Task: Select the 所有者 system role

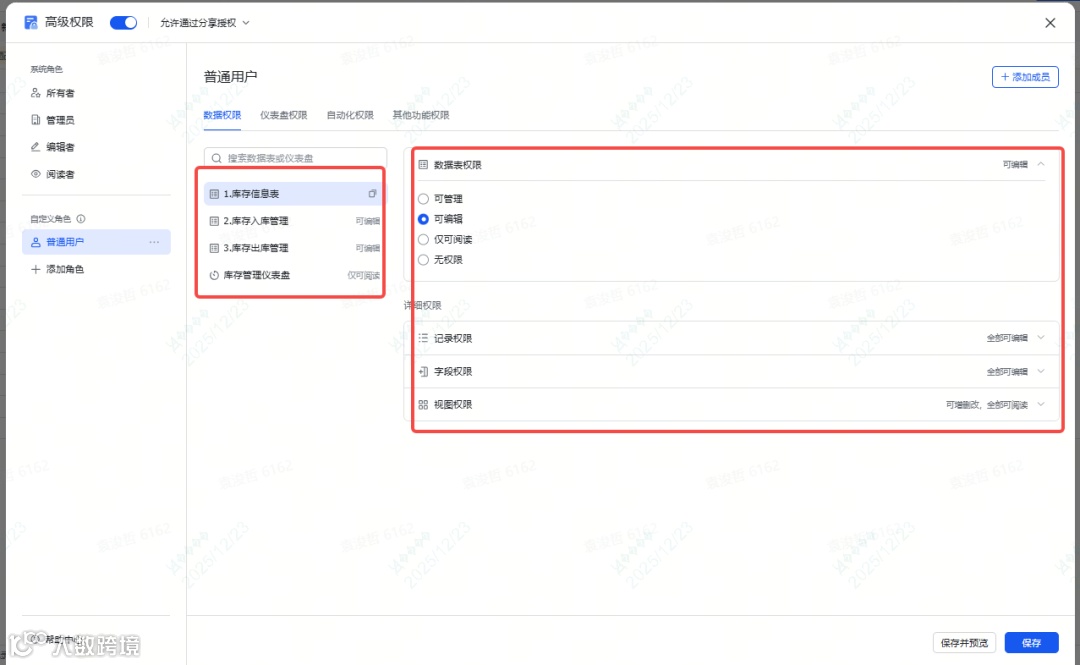Action: point(96,93)
